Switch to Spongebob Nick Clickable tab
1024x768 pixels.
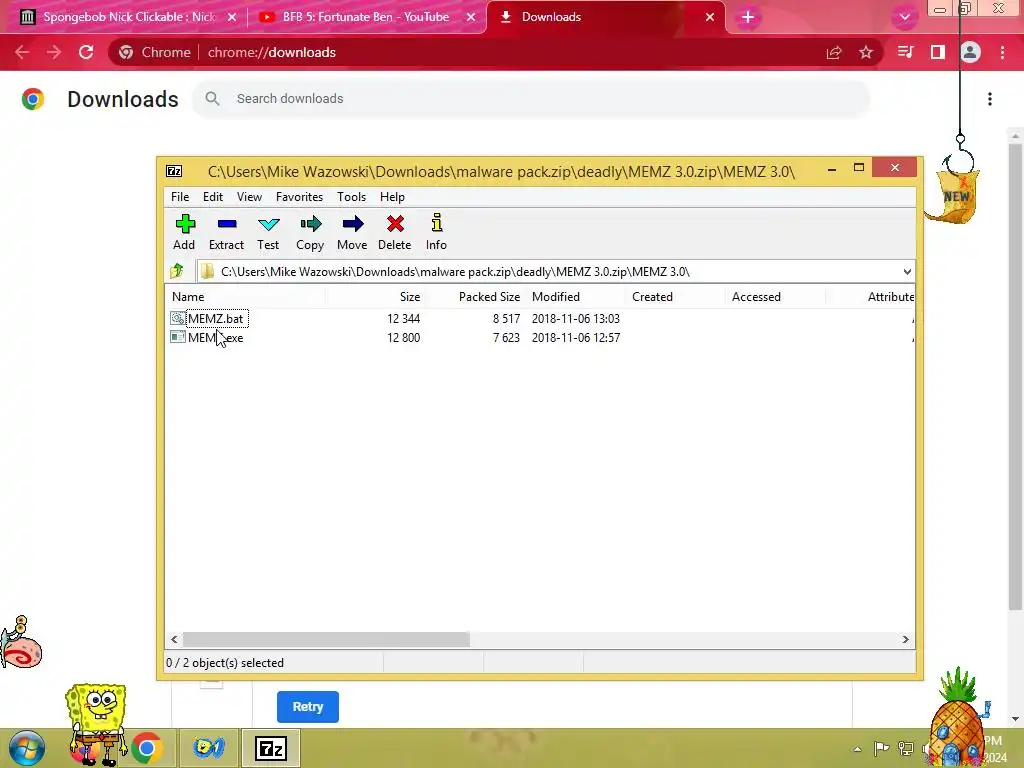(x=129, y=17)
